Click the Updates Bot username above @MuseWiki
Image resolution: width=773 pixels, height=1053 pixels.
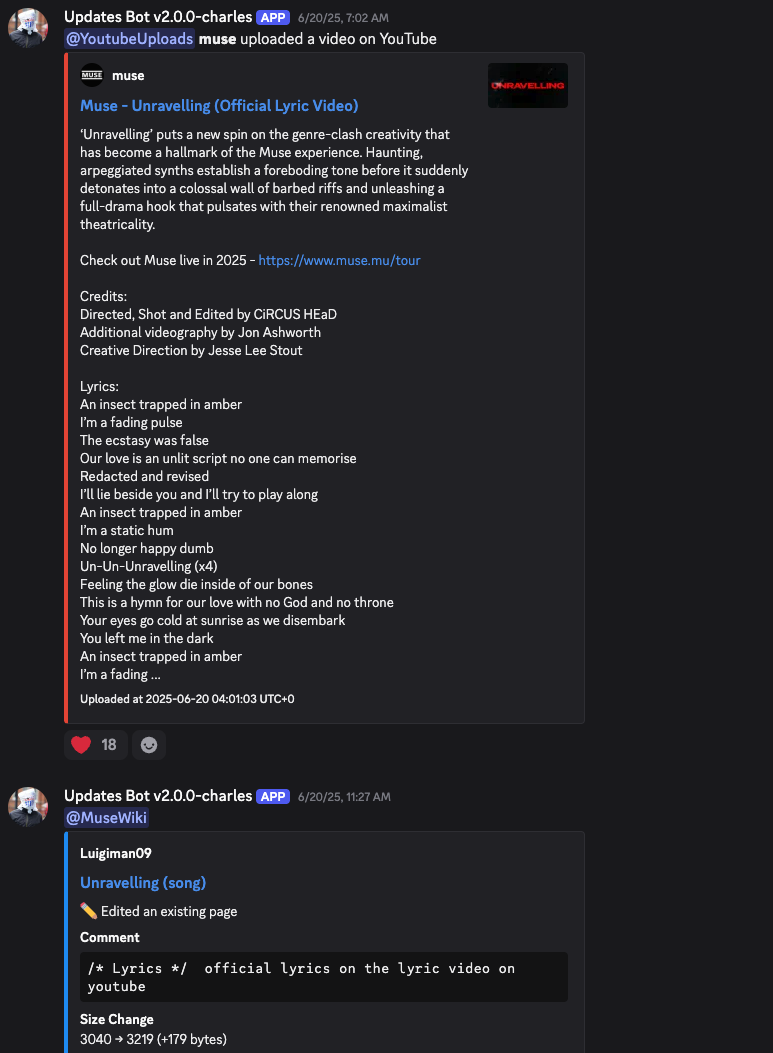pos(158,796)
